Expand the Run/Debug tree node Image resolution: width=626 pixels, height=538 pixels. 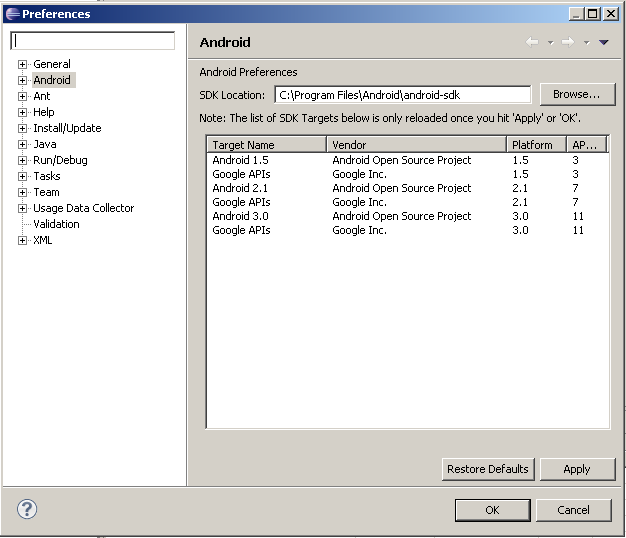(22, 160)
